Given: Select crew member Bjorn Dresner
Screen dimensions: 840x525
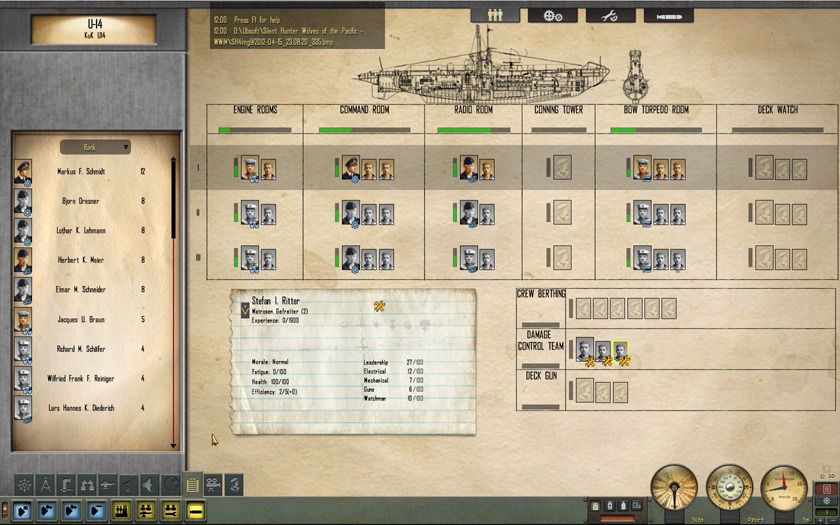Looking at the screenshot, I should click(x=80, y=201).
